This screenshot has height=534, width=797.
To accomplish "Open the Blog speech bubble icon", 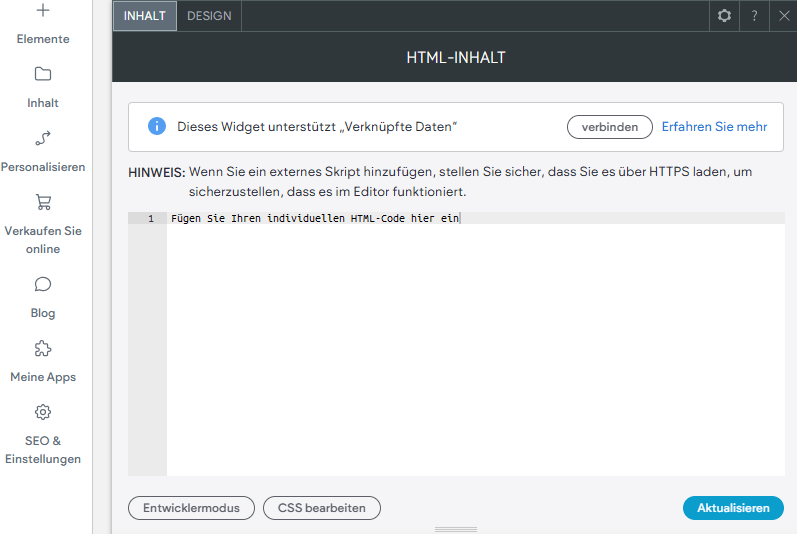I will tap(43, 284).
